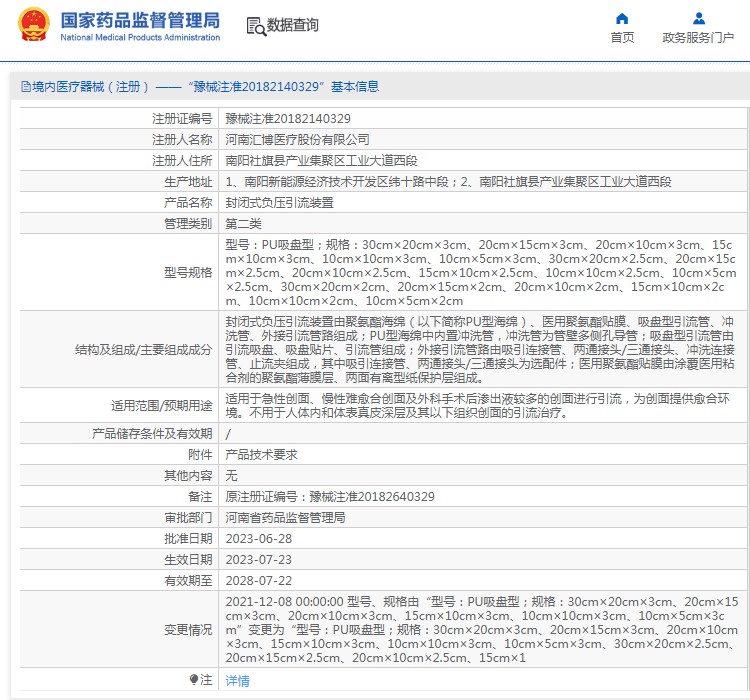Viewport: 750px width, 700px height.
Task: Click the 产品名称 row label
Action: 188,203
